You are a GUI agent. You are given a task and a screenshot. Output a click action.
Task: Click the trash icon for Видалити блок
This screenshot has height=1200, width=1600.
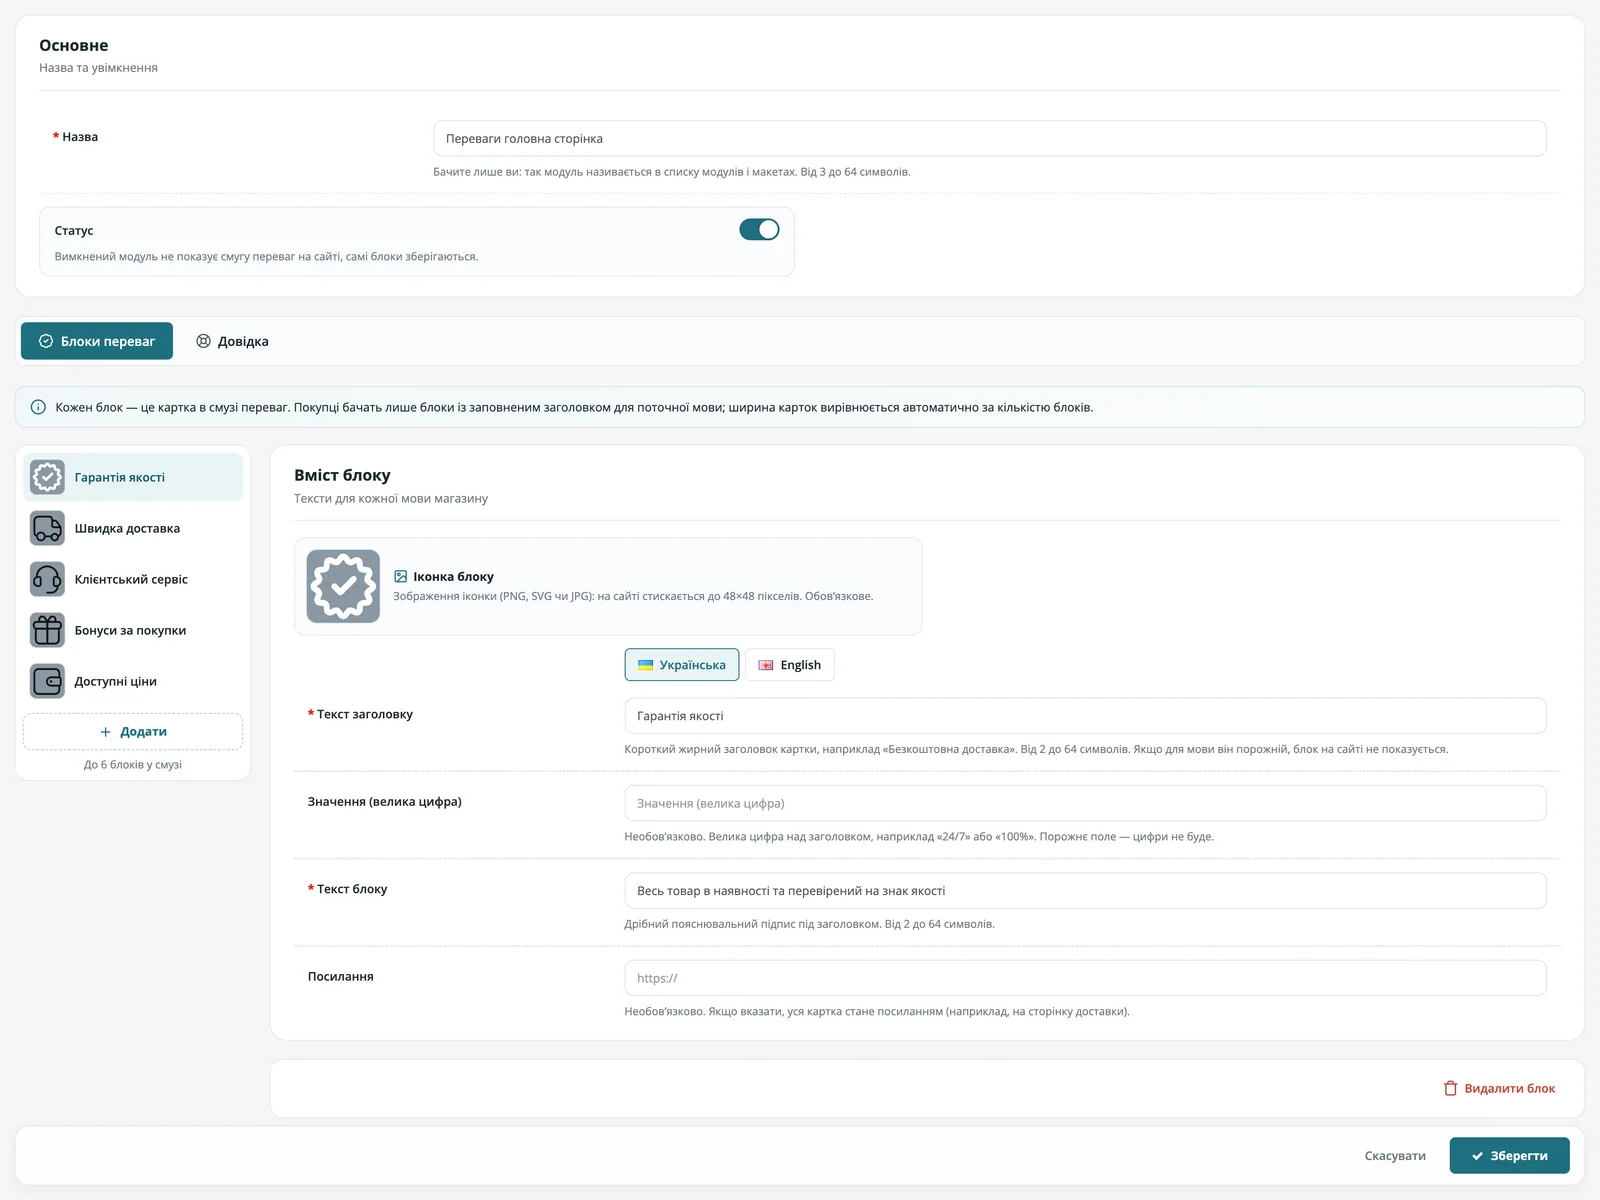pos(1450,1088)
